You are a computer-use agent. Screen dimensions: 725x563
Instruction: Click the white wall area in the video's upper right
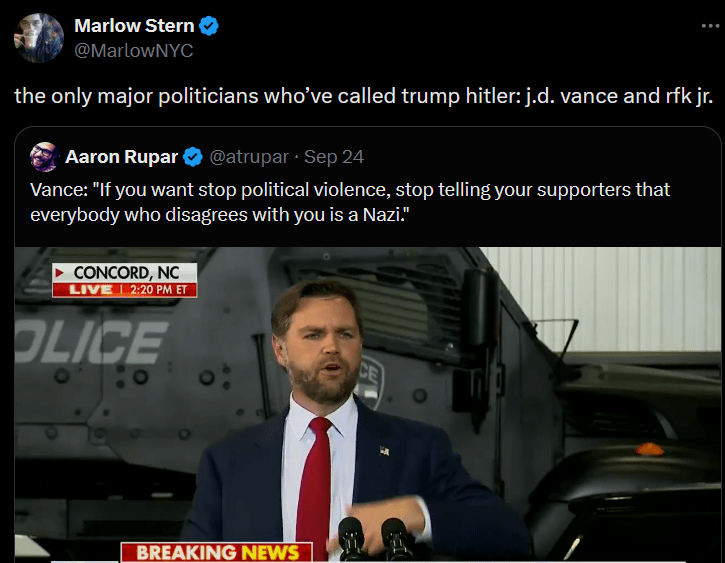pos(601,298)
